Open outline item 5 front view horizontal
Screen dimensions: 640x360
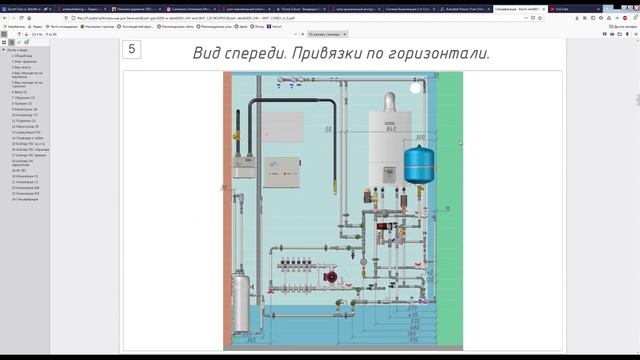click(27, 84)
